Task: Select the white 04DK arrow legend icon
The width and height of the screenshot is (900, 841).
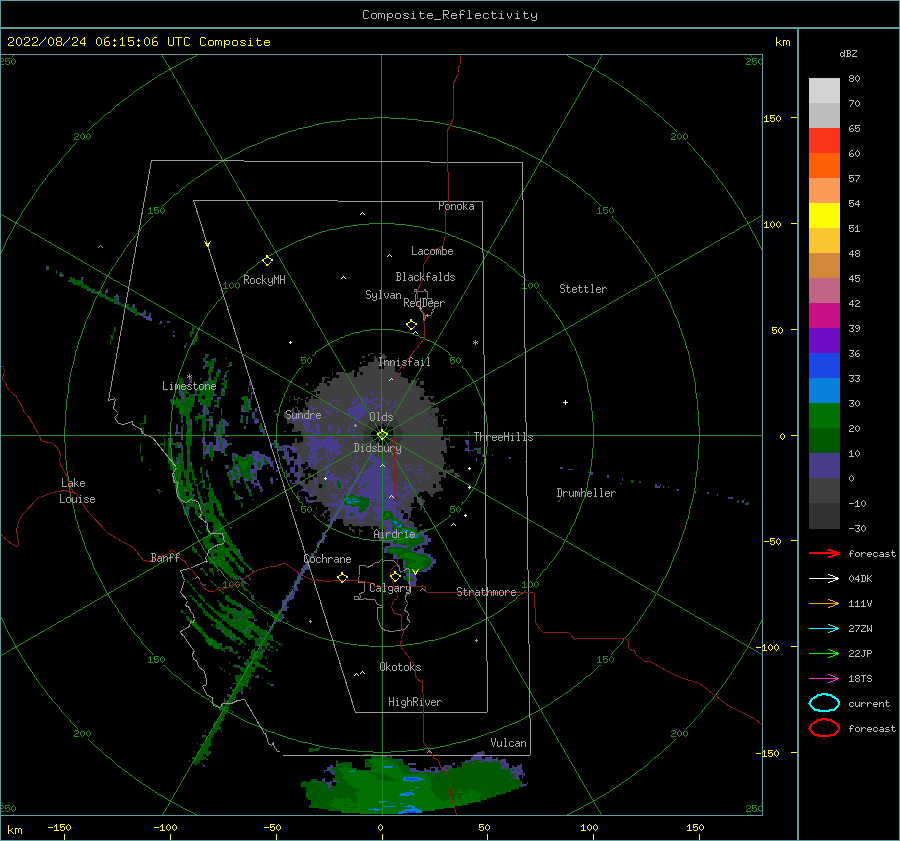Action: coord(824,578)
